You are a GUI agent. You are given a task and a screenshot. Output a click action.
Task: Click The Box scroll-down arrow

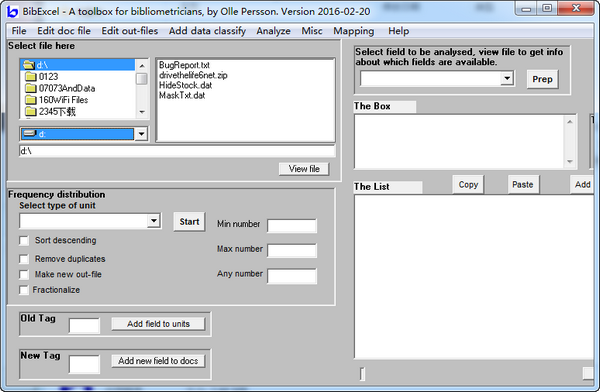click(570, 162)
